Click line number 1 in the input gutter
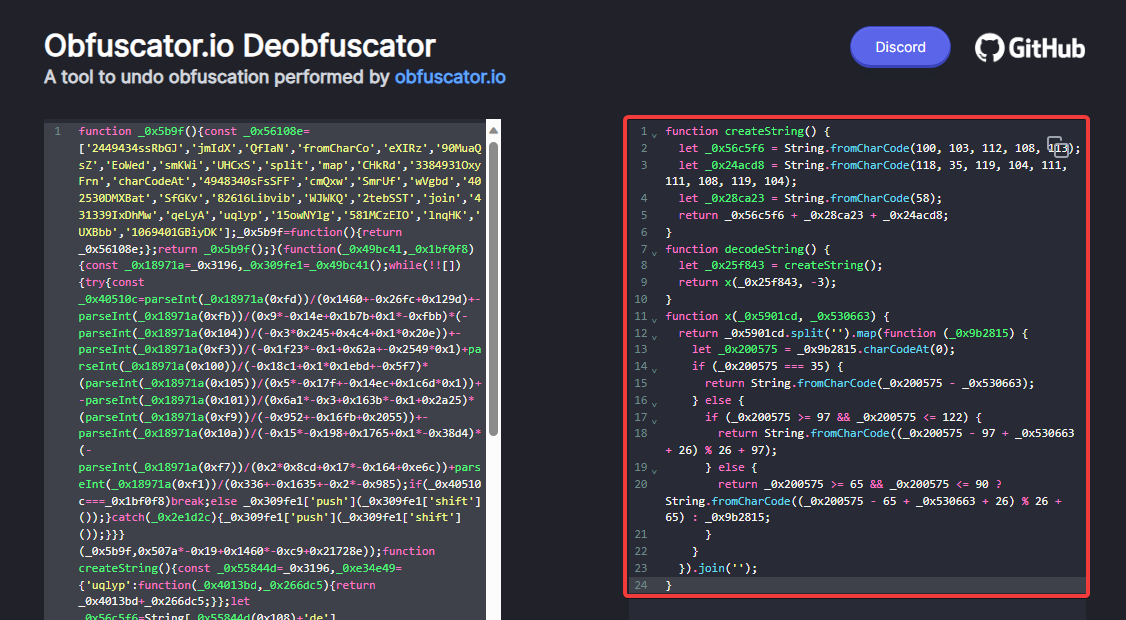1126x620 pixels. pyautogui.click(x=57, y=131)
